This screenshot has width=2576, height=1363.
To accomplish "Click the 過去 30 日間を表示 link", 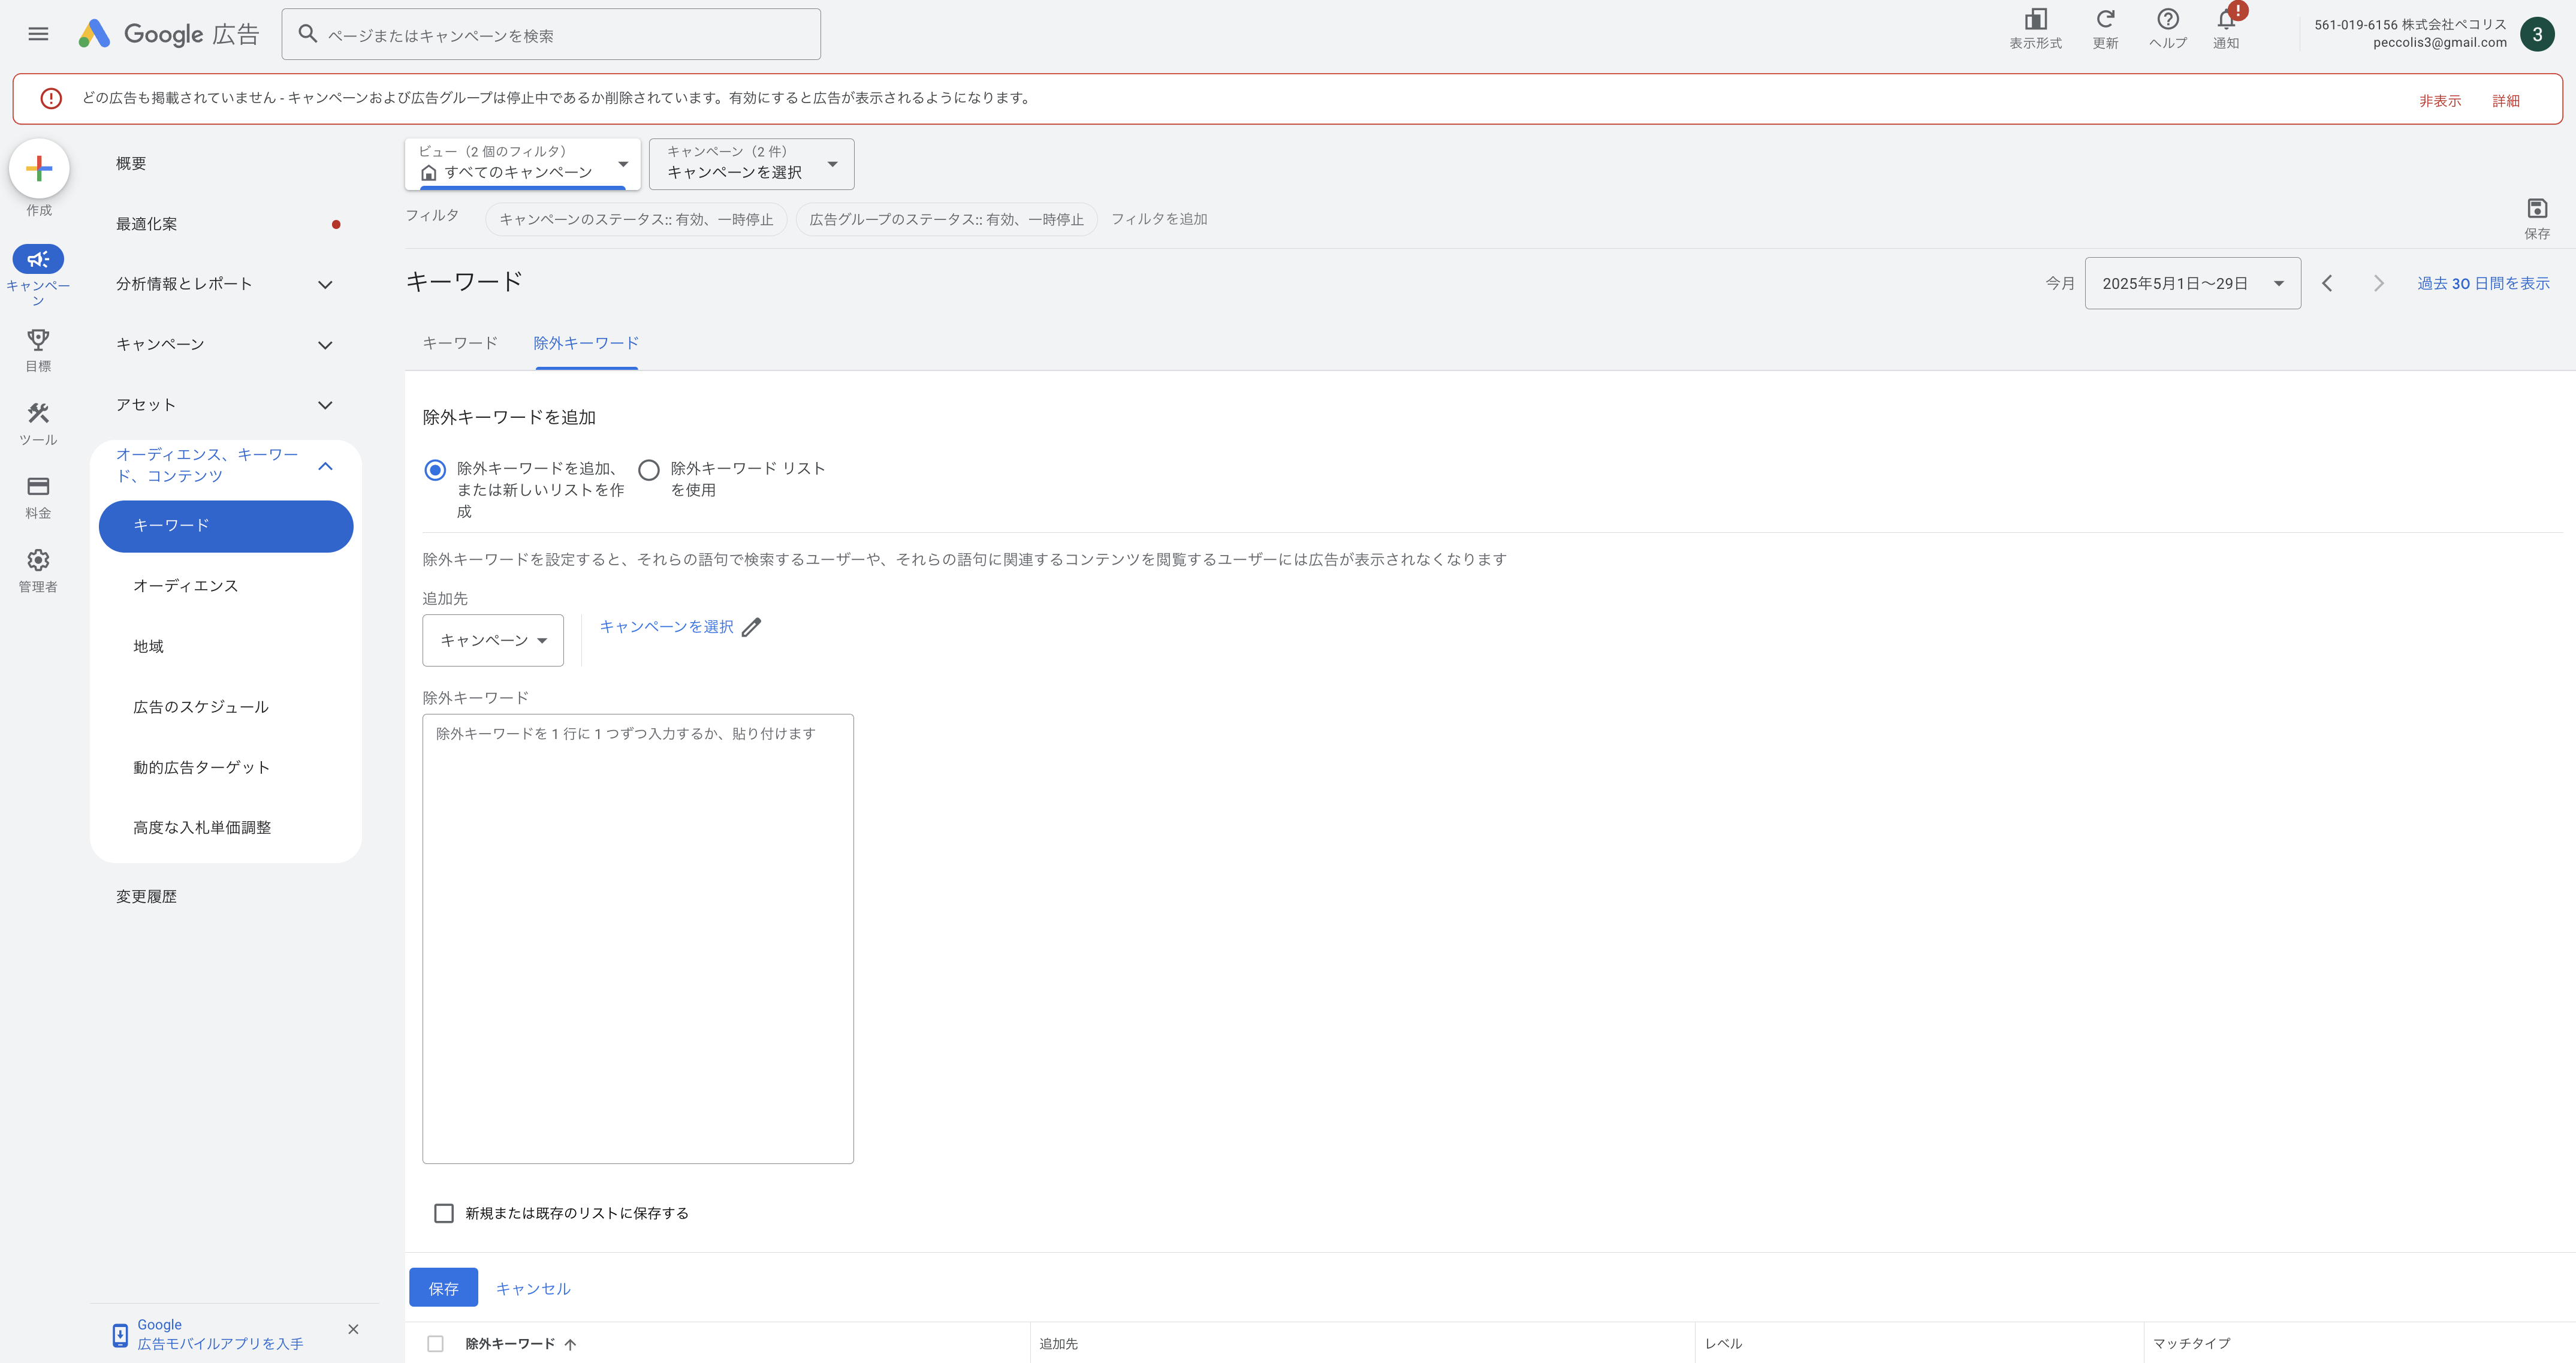I will (x=2483, y=284).
